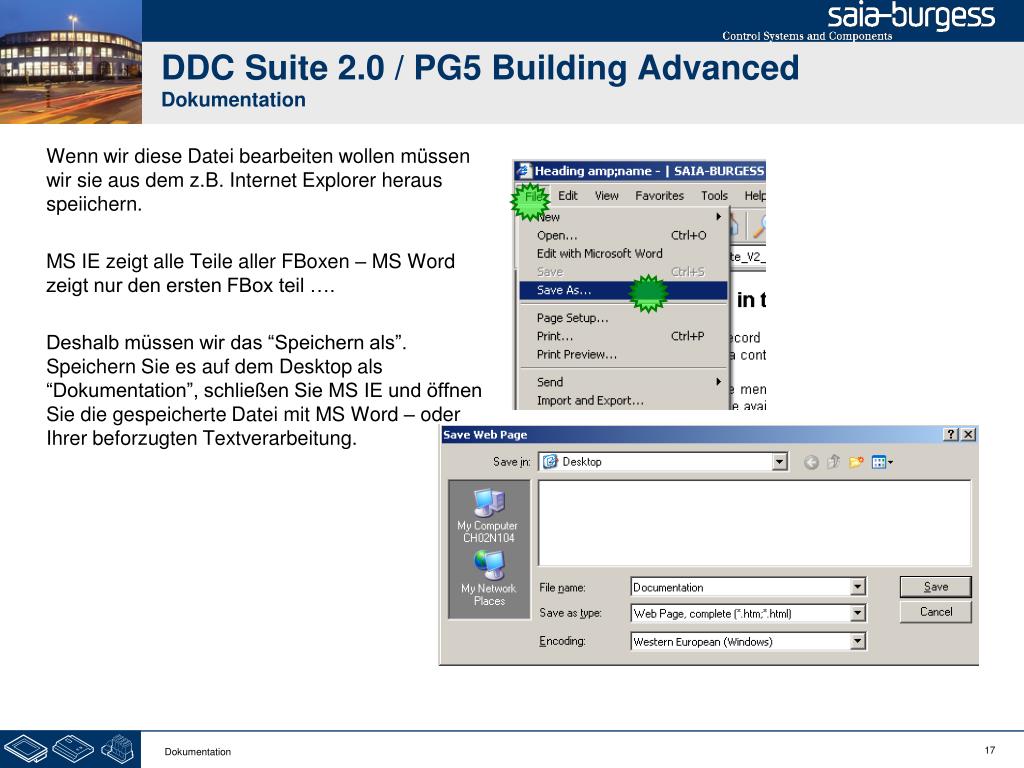This screenshot has height=768, width=1024.
Task: Expand the Encoding dropdown
Action: 858,641
